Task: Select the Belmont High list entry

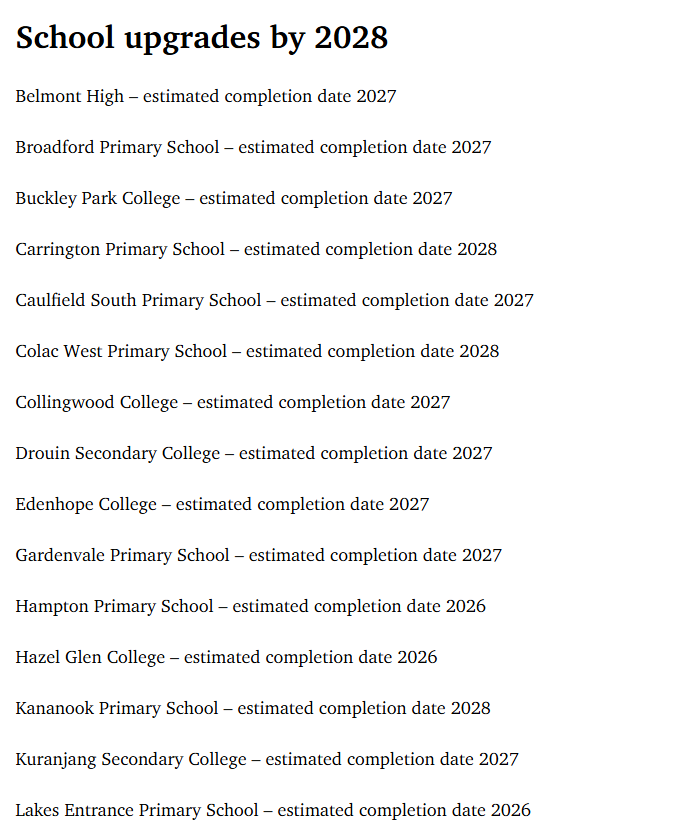Action: pyautogui.click(x=206, y=97)
